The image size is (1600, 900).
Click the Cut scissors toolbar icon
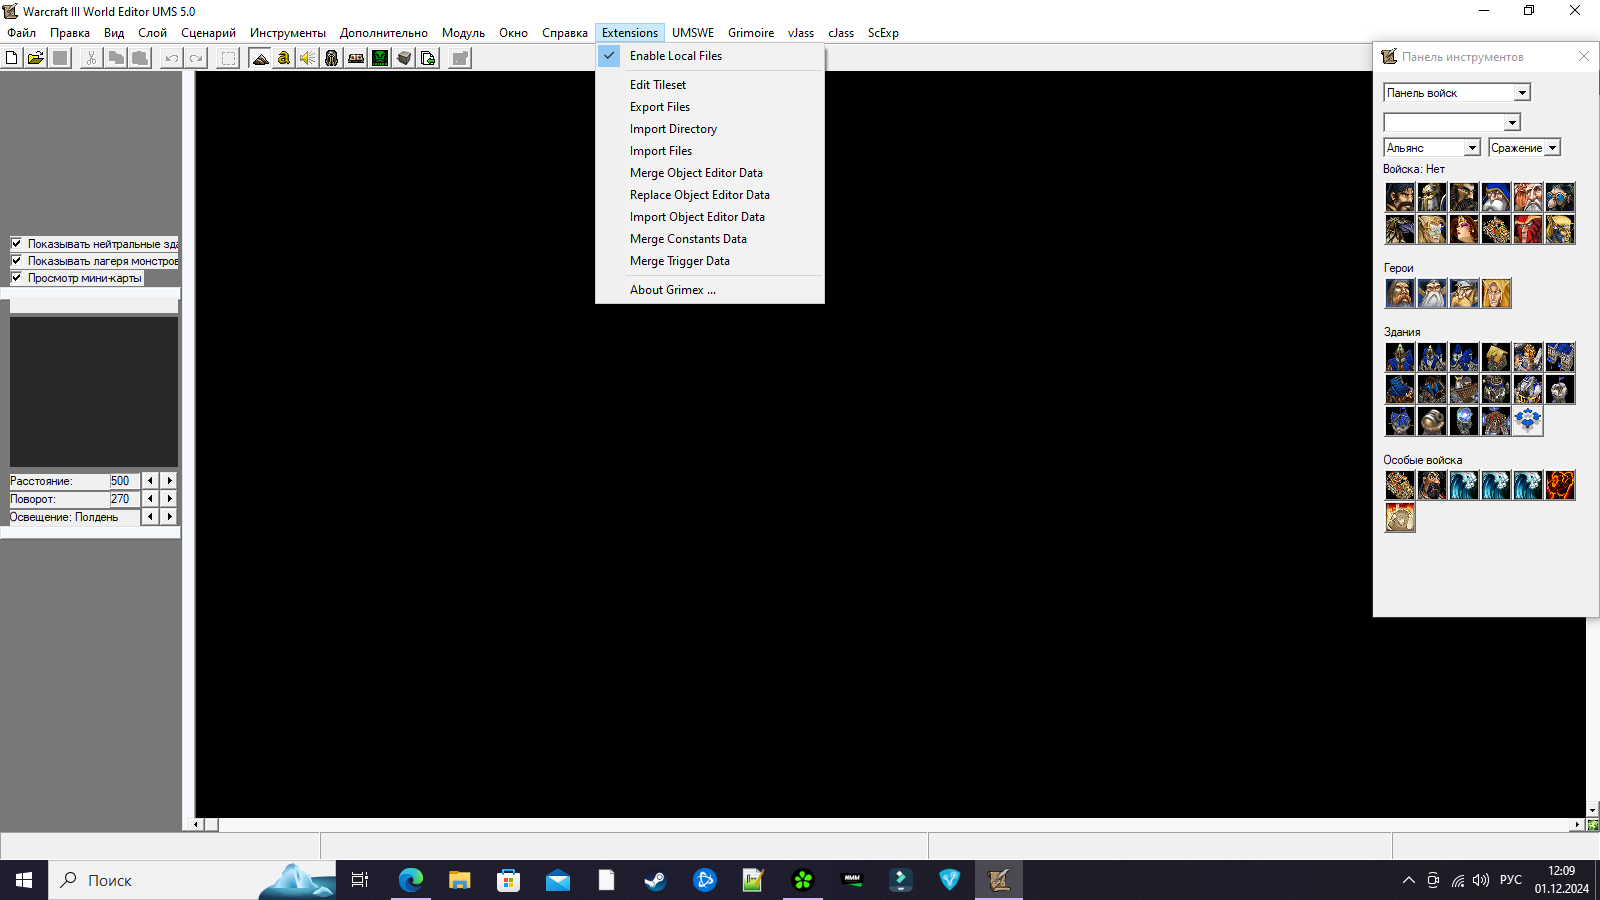[x=91, y=58]
